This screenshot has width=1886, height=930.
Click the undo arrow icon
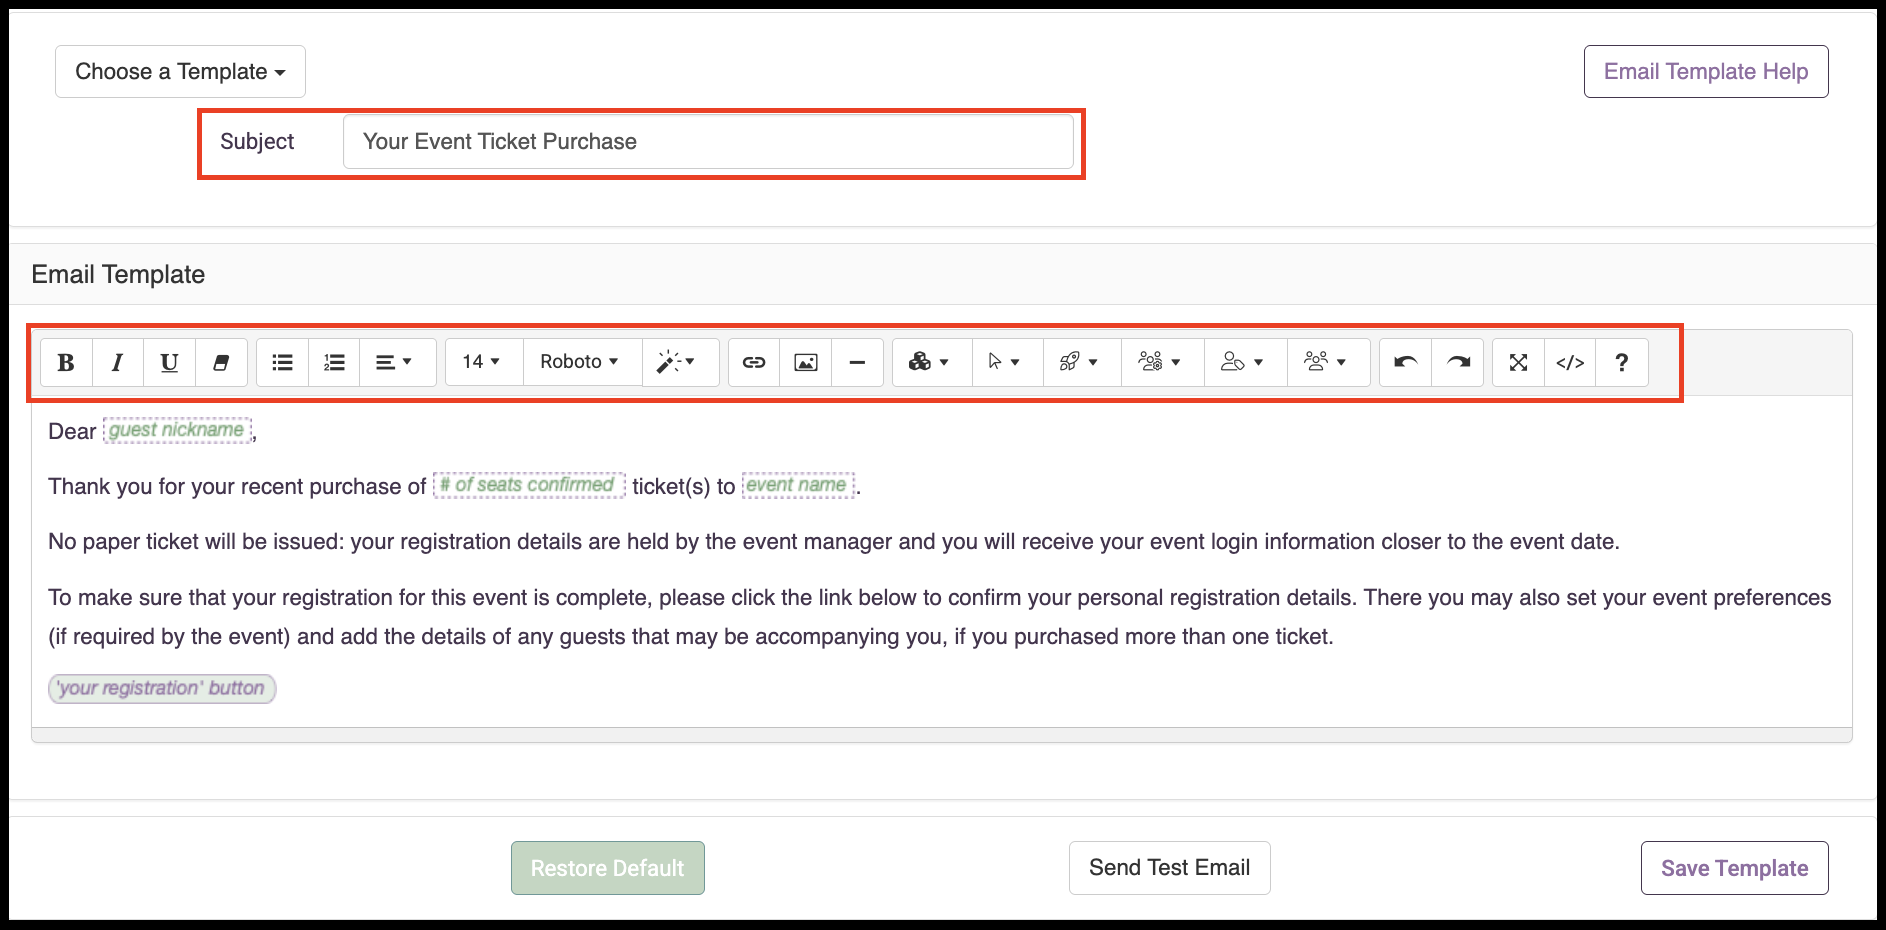pos(1406,362)
